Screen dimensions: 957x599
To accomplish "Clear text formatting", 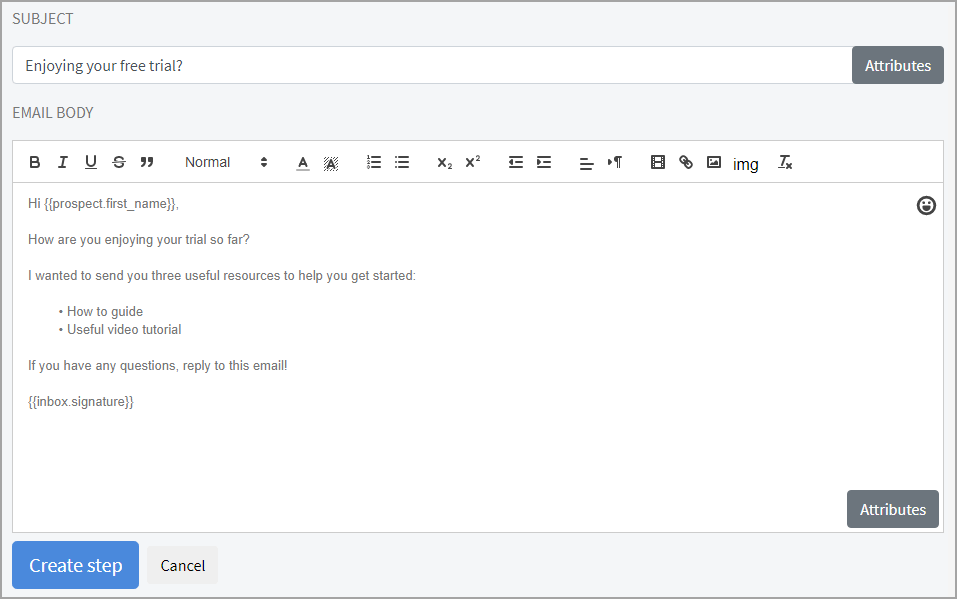I will click(x=786, y=162).
